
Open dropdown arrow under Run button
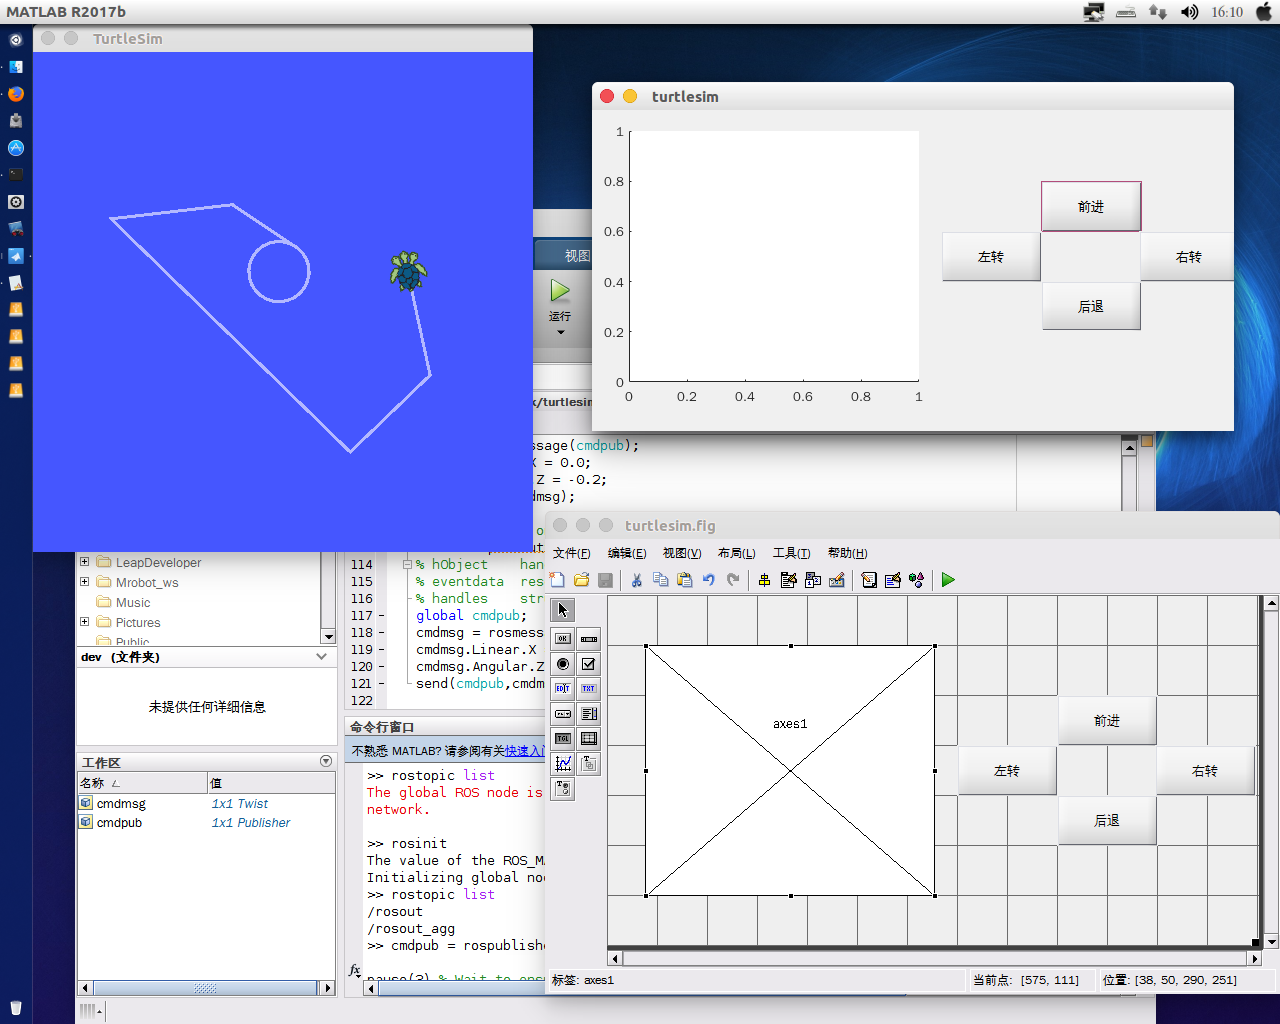click(x=560, y=332)
